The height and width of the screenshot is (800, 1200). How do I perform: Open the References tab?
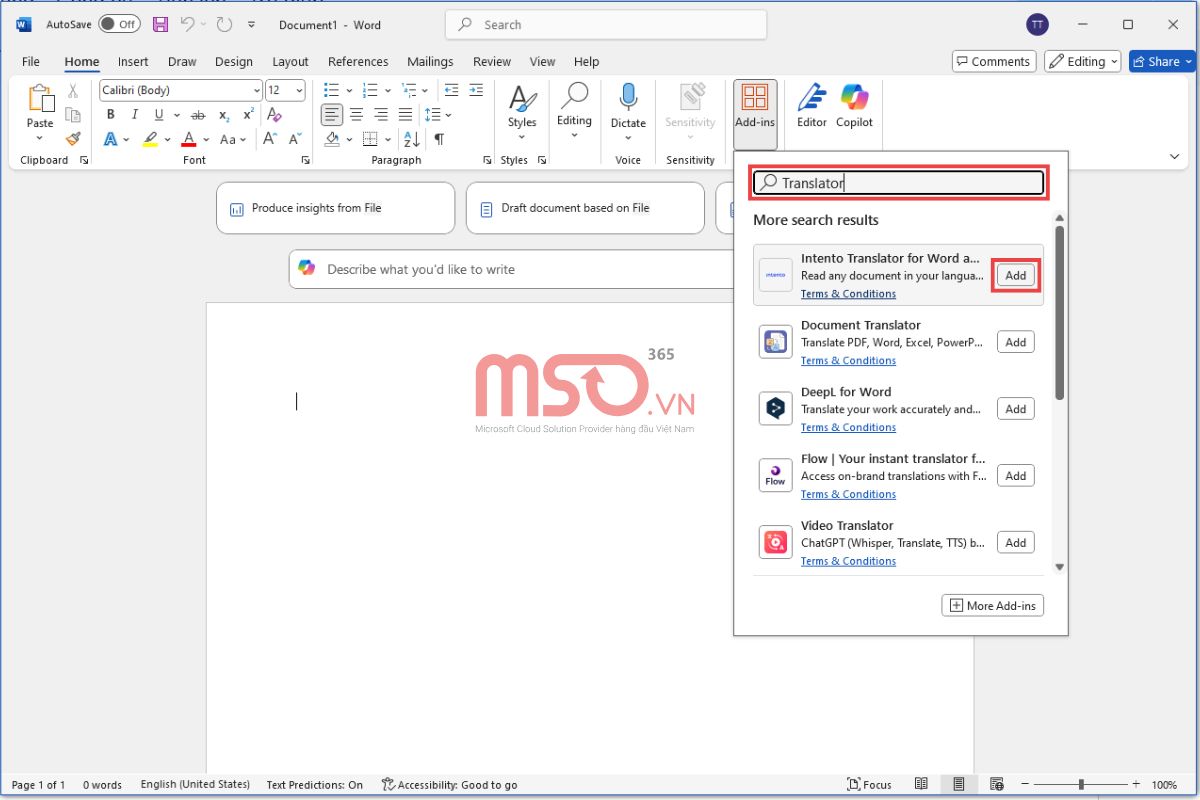click(x=358, y=61)
